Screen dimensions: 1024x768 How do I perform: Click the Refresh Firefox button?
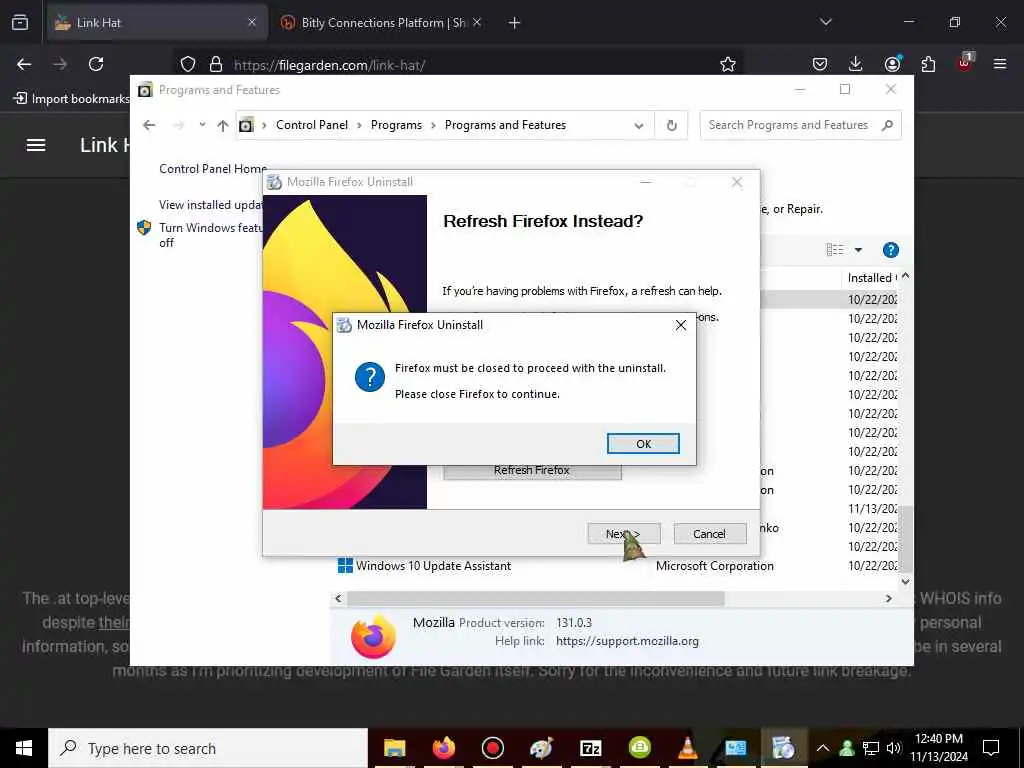point(532,470)
